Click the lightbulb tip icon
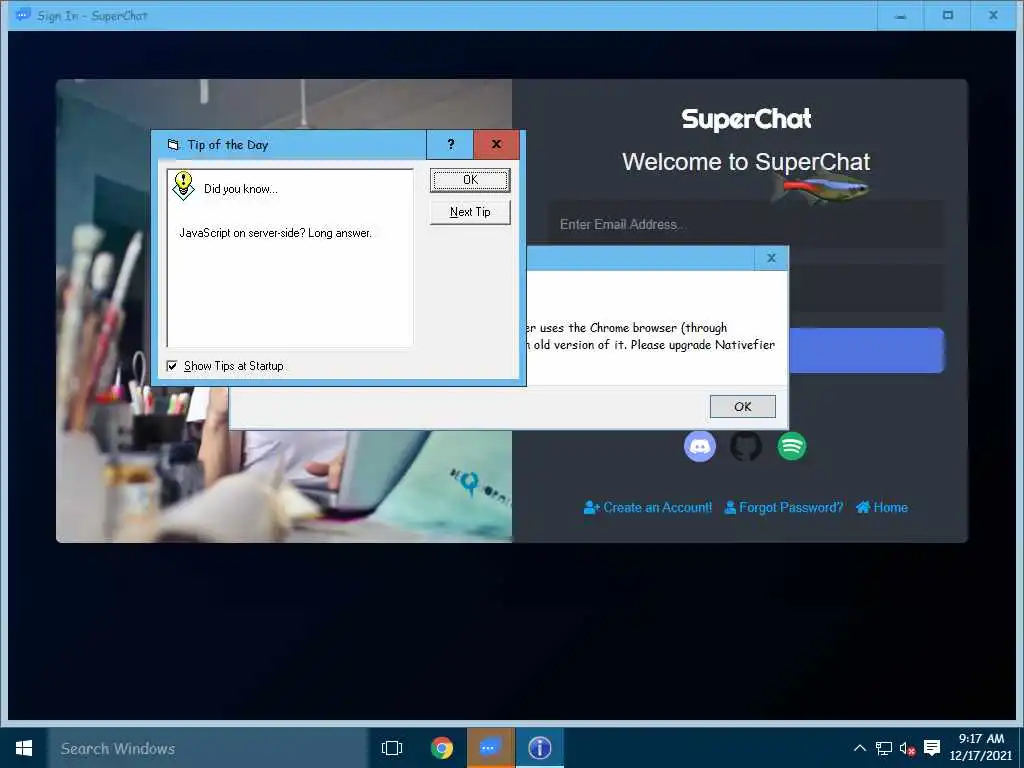Image resolution: width=1024 pixels, height=768 pixels. coord(184,186)
